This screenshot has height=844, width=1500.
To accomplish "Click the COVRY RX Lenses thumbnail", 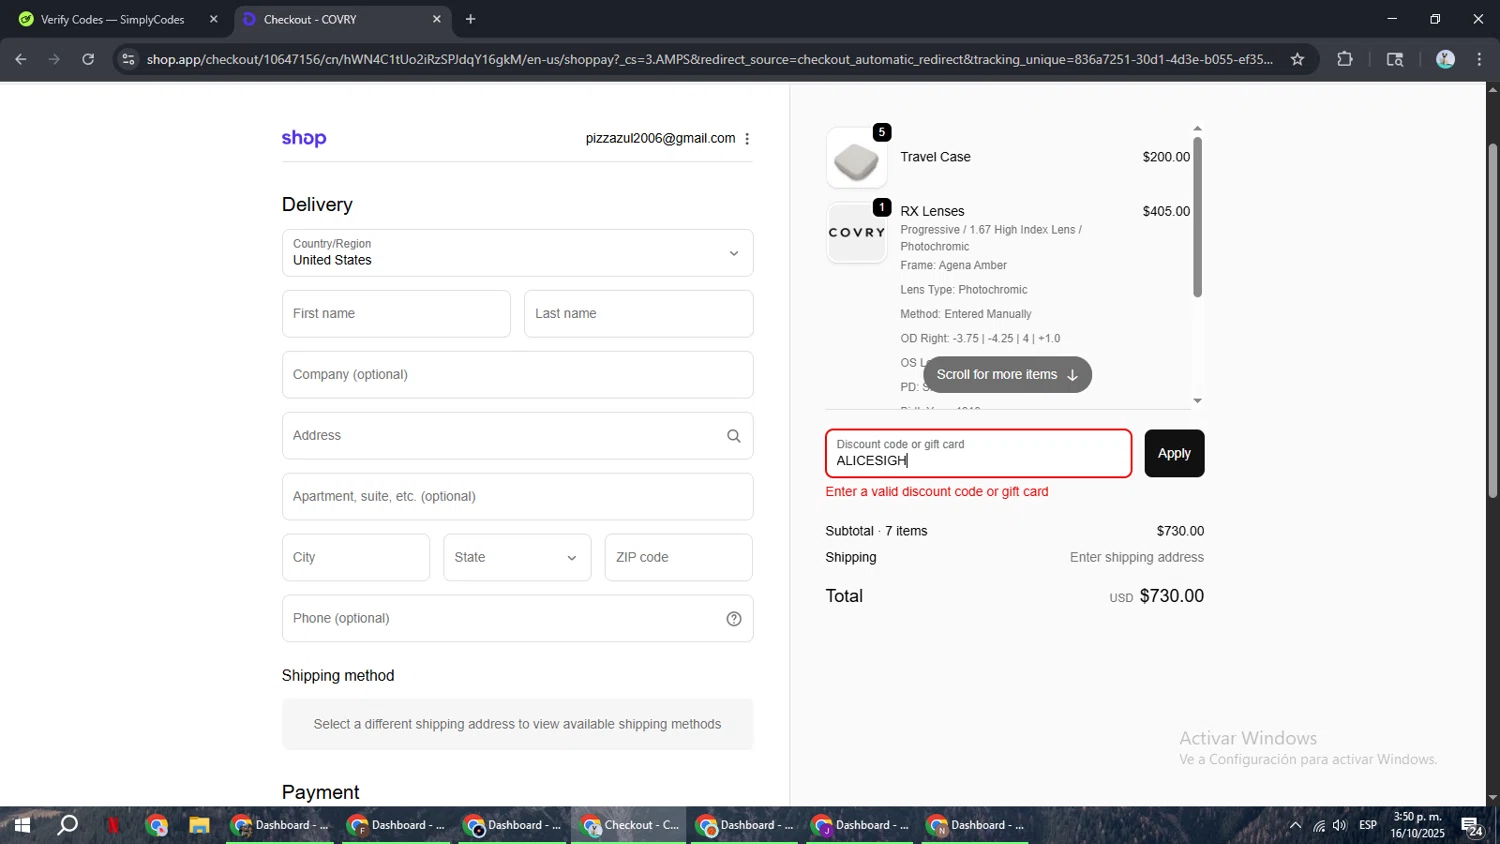I will tap(857, 233).
